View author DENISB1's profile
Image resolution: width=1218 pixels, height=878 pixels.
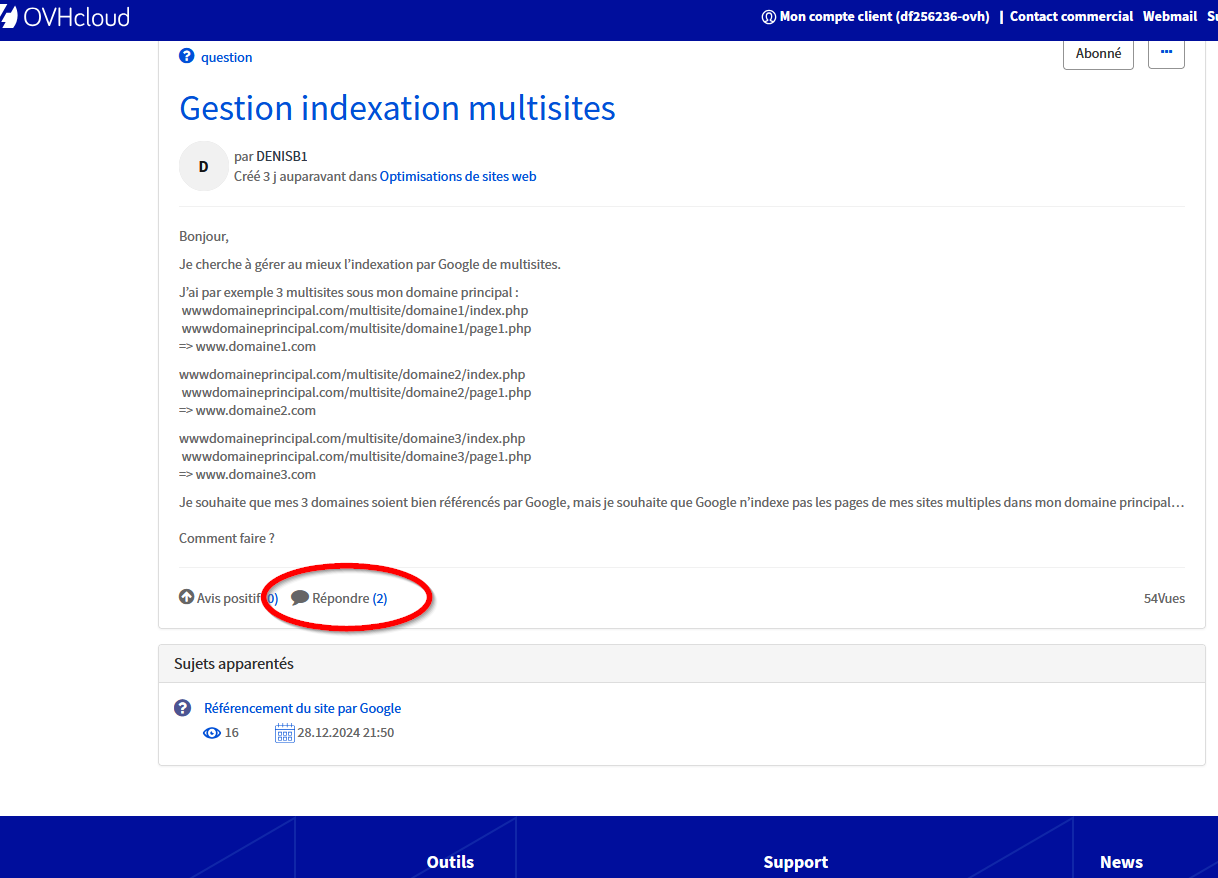(282, 157)
